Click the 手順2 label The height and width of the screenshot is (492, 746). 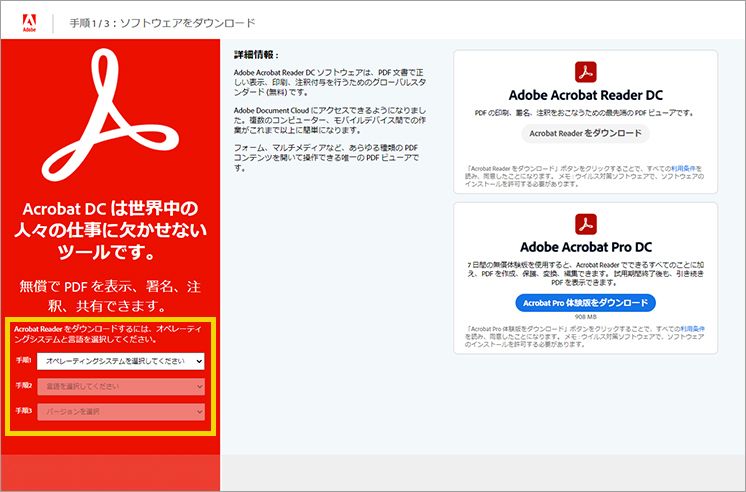point(23,385)
